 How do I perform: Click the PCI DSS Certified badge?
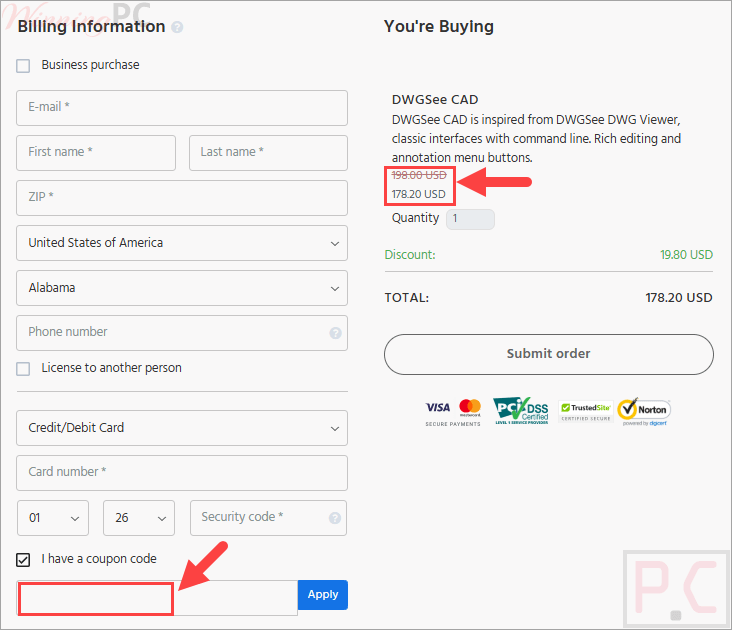click(x=521, y=411)
